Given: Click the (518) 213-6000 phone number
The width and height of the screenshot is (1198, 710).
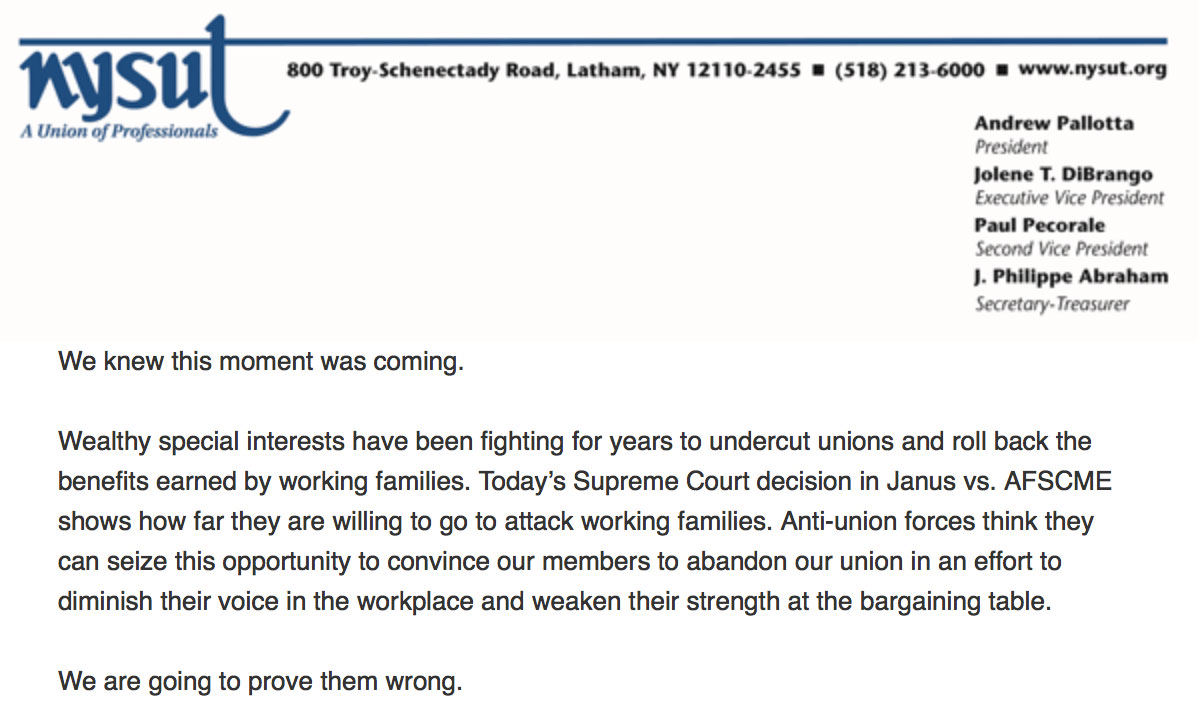Looking at the screenshot, I should 909,70.
